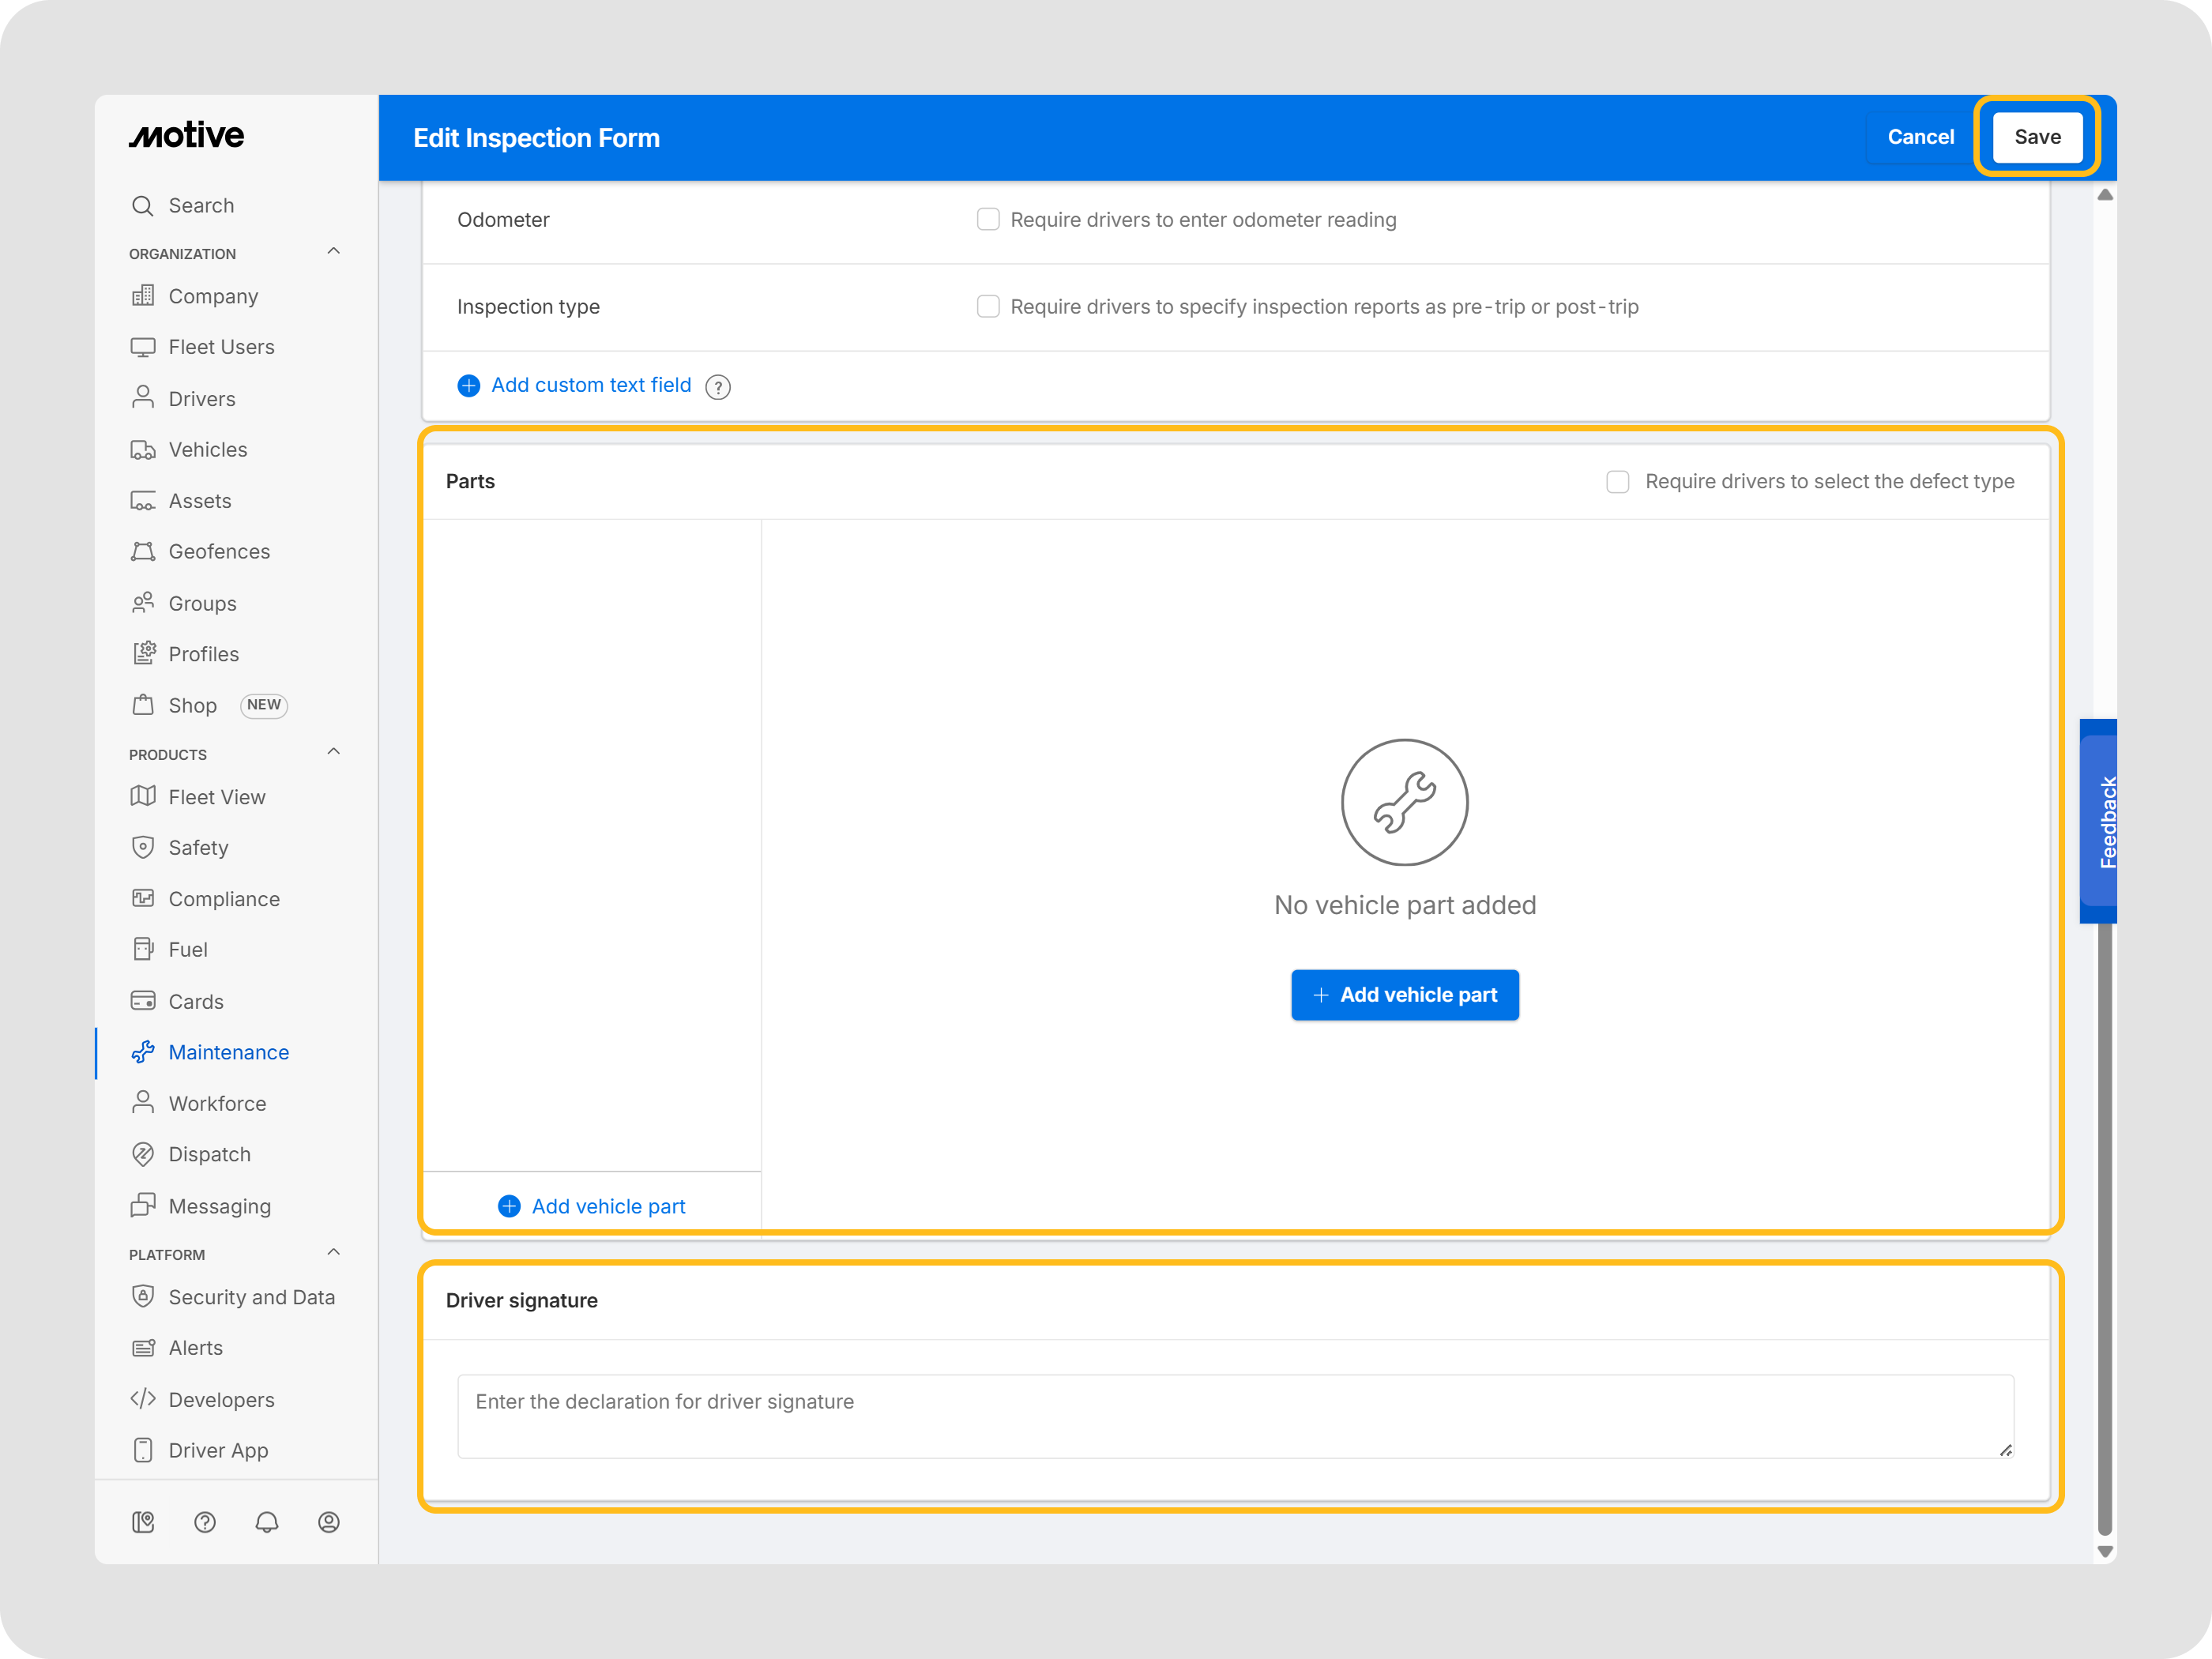Screen dimensions: 2212x1659
Task: Save the inspection form
Action: (x=2037, y=137)
